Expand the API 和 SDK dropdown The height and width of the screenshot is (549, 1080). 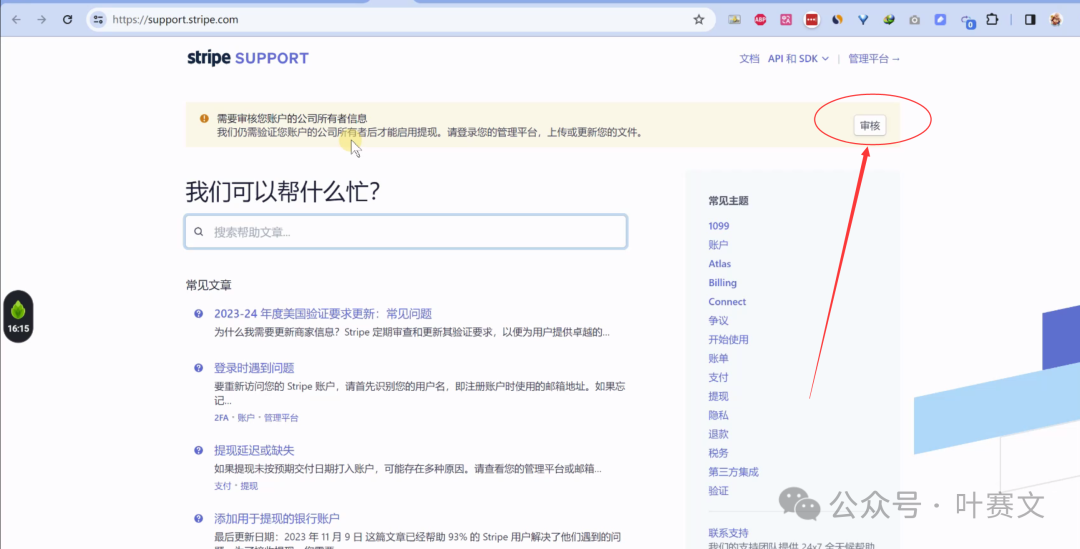(x=798, y=59)
